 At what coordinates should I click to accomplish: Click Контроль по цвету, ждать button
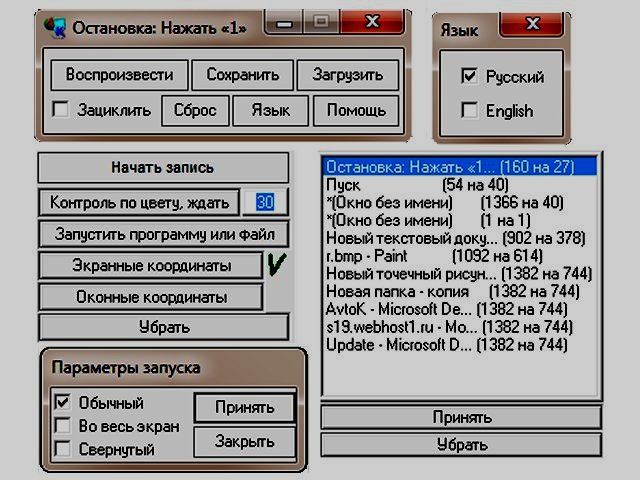point(139,202)
